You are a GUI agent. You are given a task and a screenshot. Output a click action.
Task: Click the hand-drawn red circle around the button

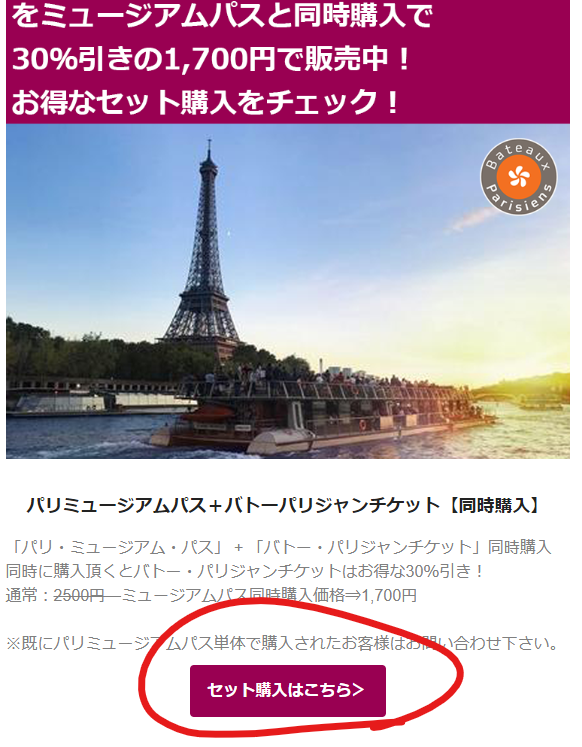(x=300, y=669)
